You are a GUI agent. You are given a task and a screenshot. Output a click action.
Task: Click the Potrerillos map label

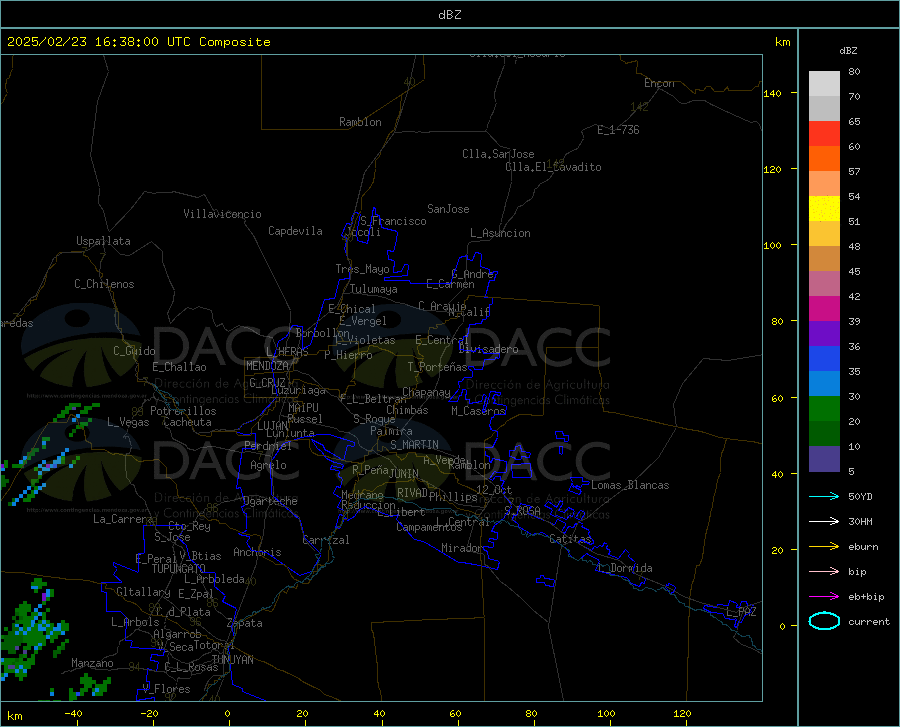pyautogui.click(x=183, y=411)
